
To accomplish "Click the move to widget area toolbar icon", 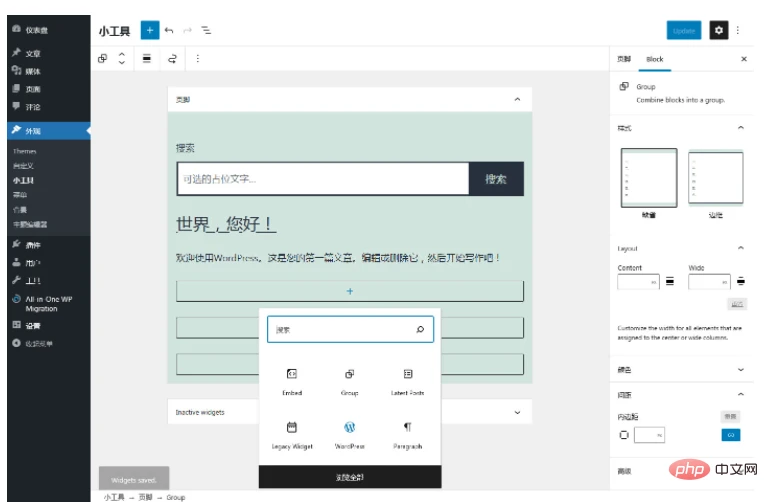I will (172, 59).
